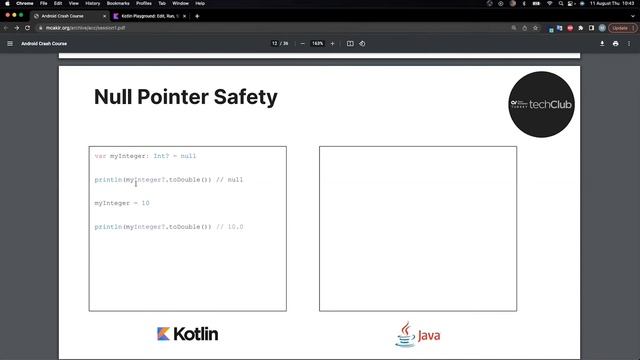Open the Extensions puzzle icon
The image size is (640, 360).
tap(580, 28)
